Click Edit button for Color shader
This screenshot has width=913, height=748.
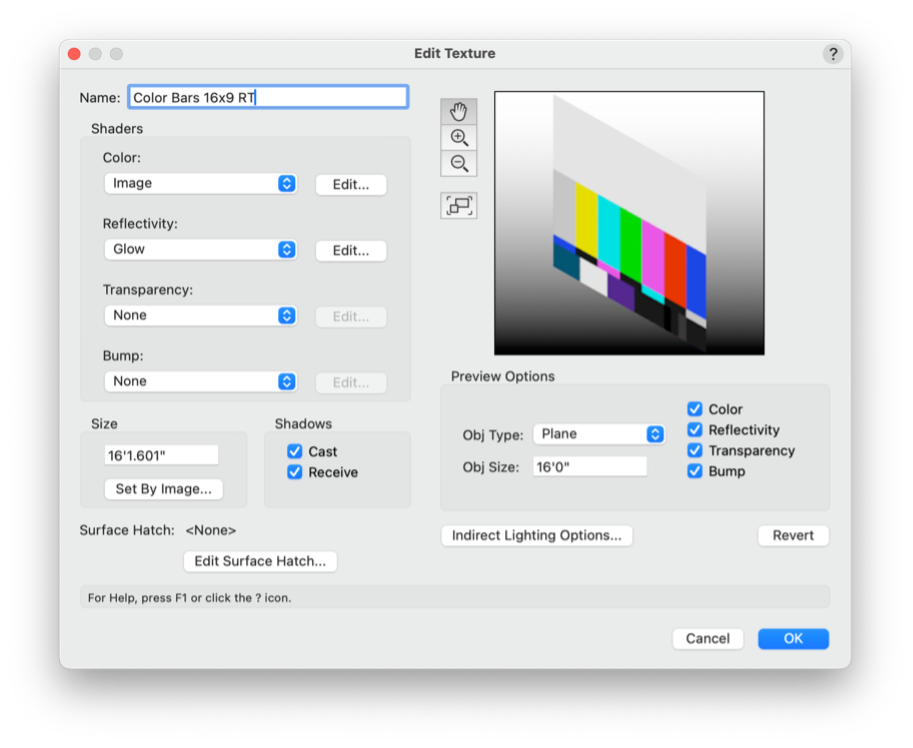pyautogui.click(x=351, y=185)
